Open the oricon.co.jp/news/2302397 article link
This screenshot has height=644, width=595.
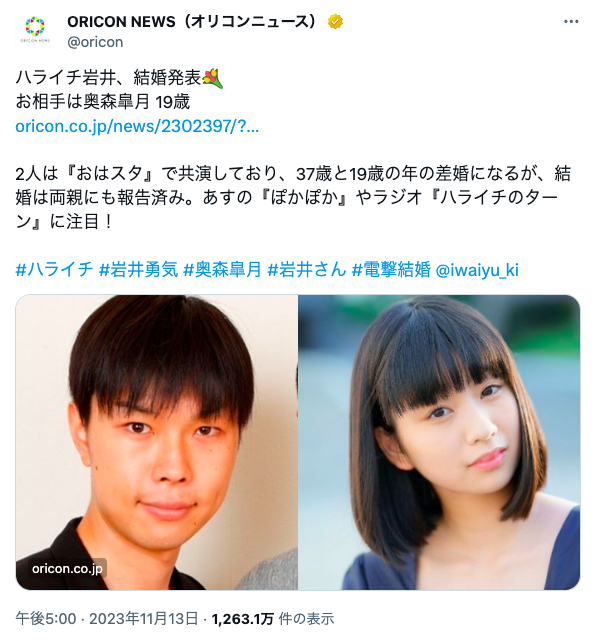(x=137, y=126)
